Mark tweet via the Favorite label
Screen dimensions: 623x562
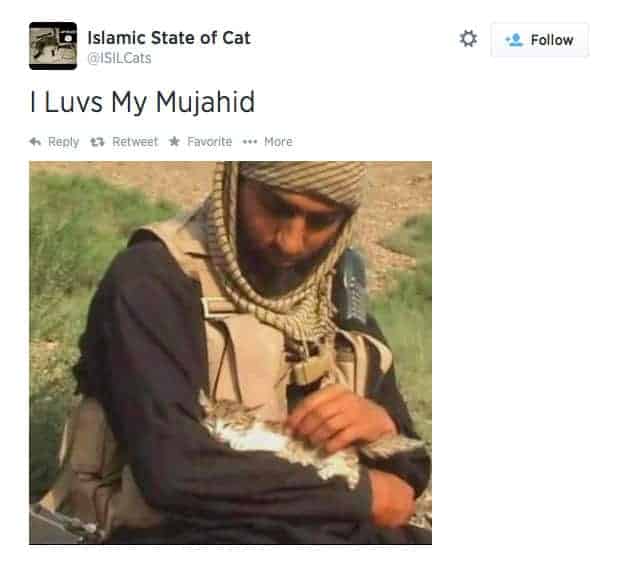(x=209, y=141)
